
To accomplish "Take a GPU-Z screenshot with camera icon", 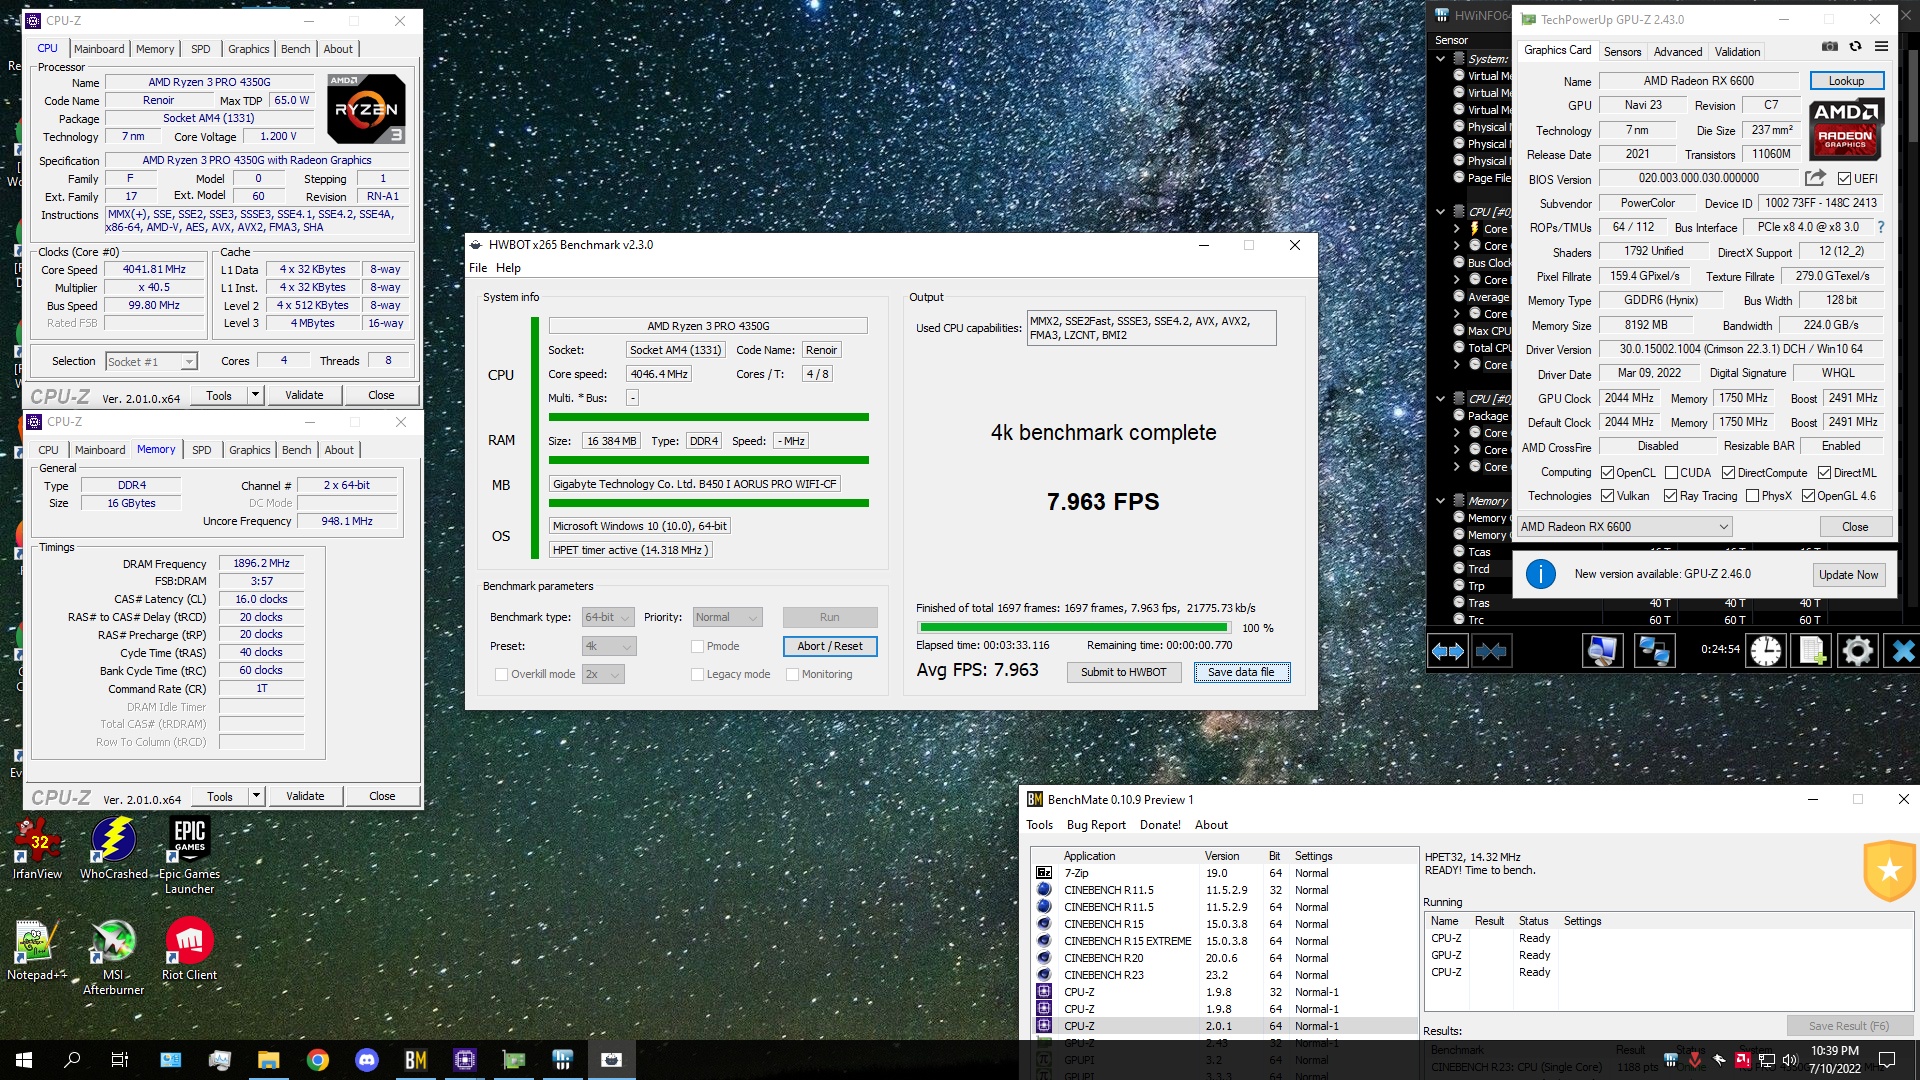I will (x=1829, y=47).
